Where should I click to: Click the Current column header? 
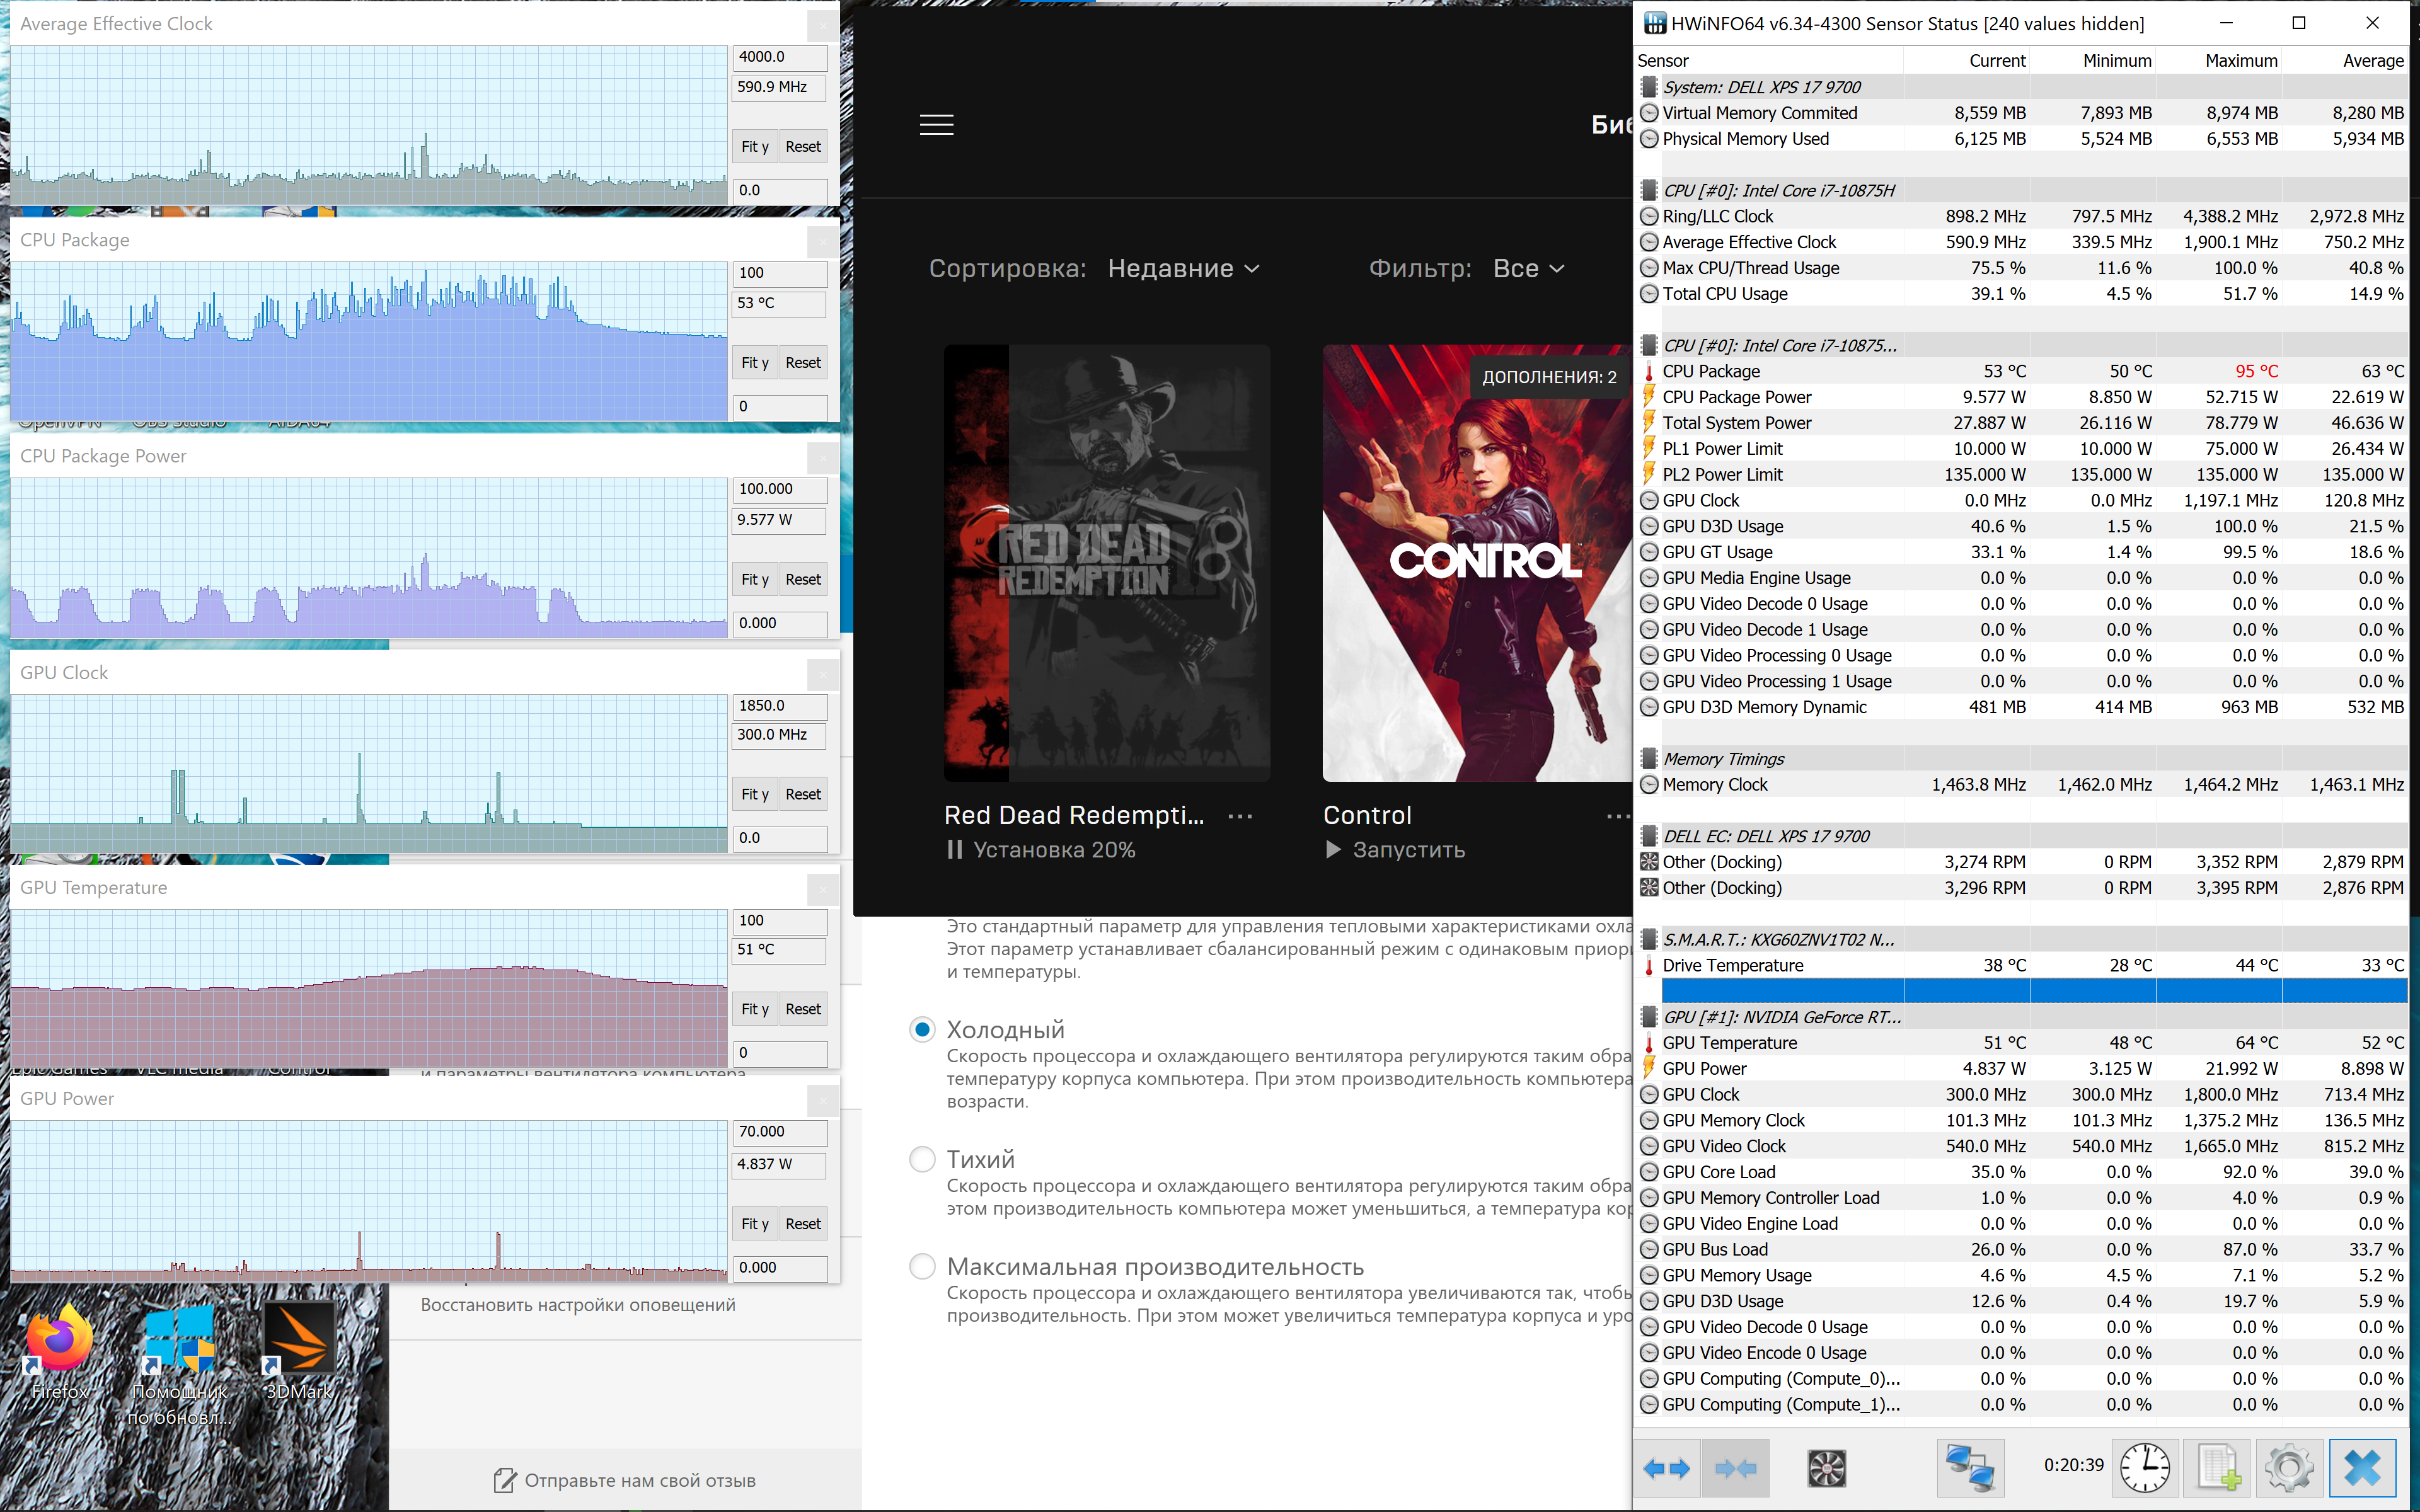point(1997,61)
